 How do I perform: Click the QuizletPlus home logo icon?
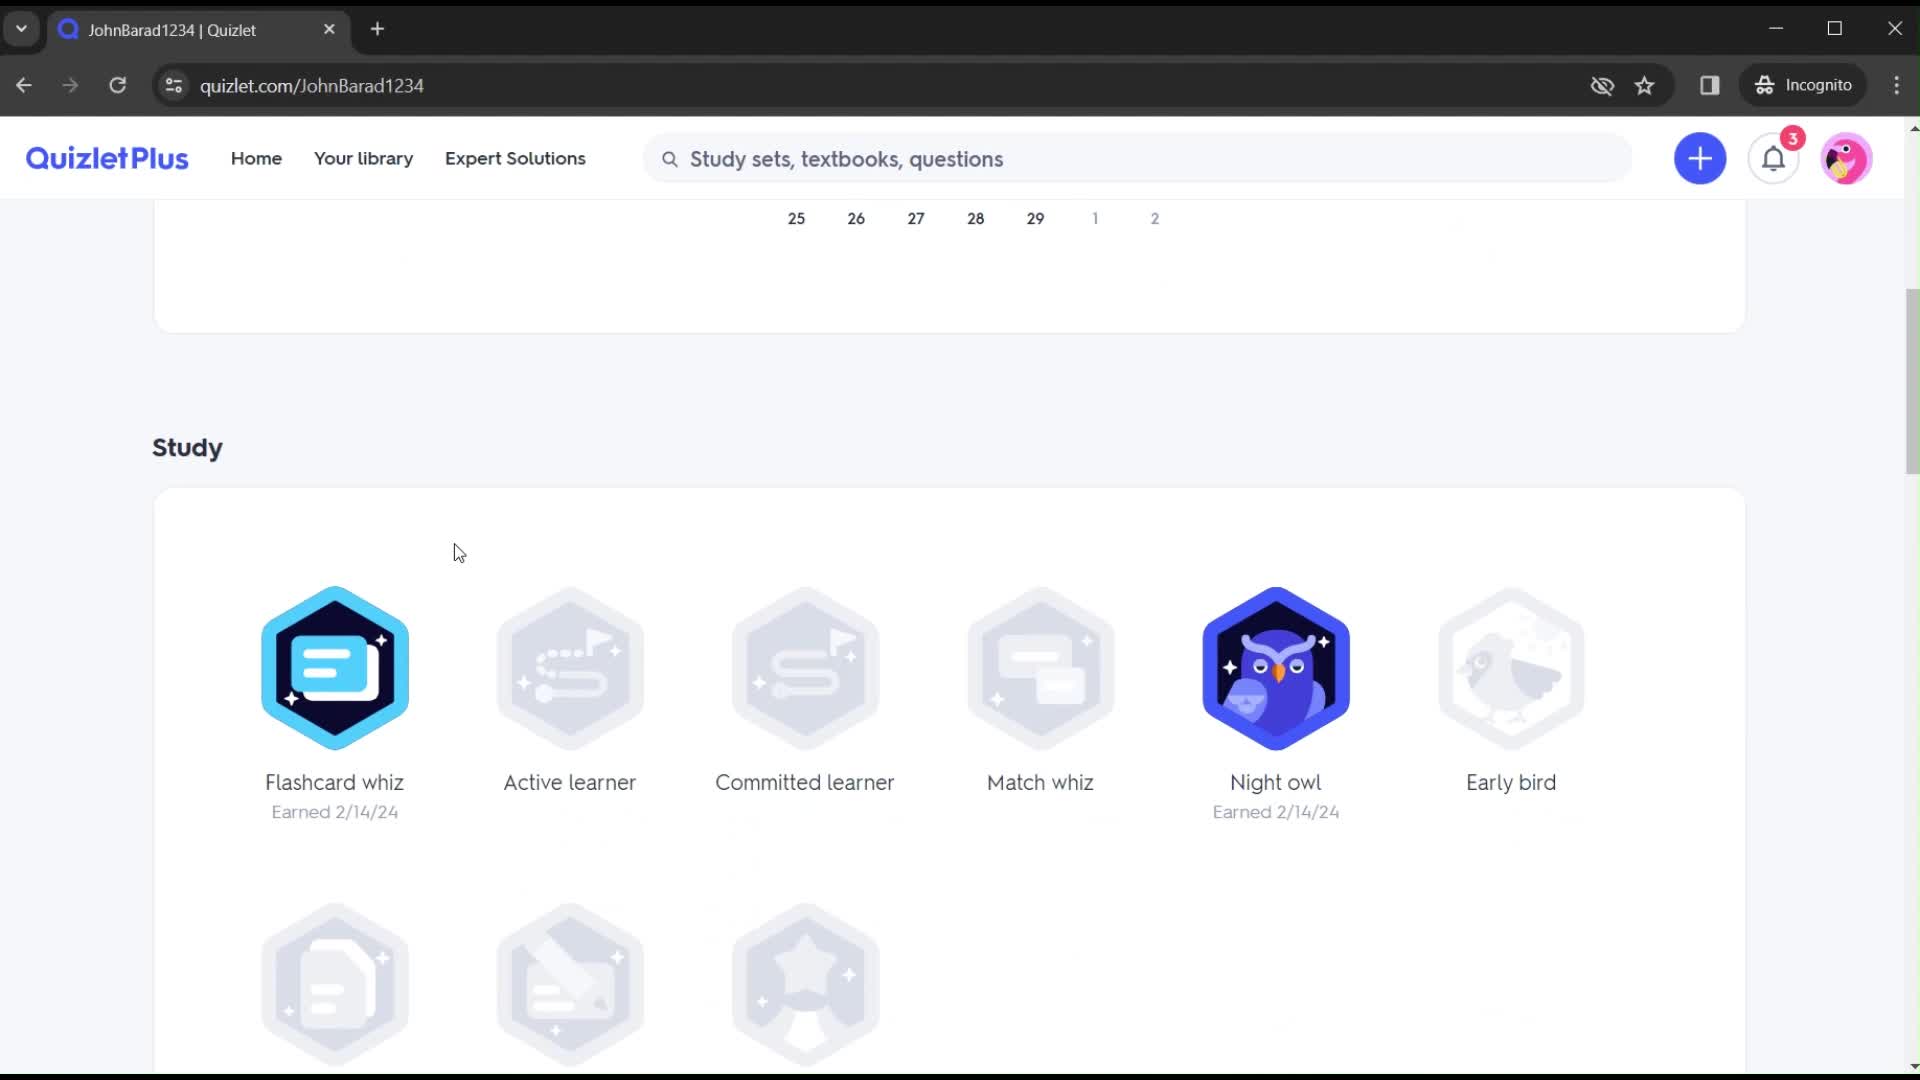coord(107,158)
